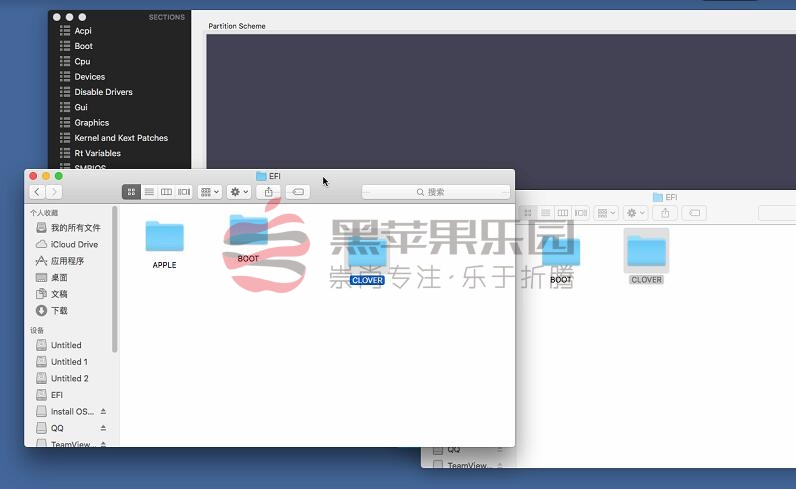The height and width of the screenshot is (489, 796).
Task: Click the list icon beside Graphics
Action: coord(65,122)
